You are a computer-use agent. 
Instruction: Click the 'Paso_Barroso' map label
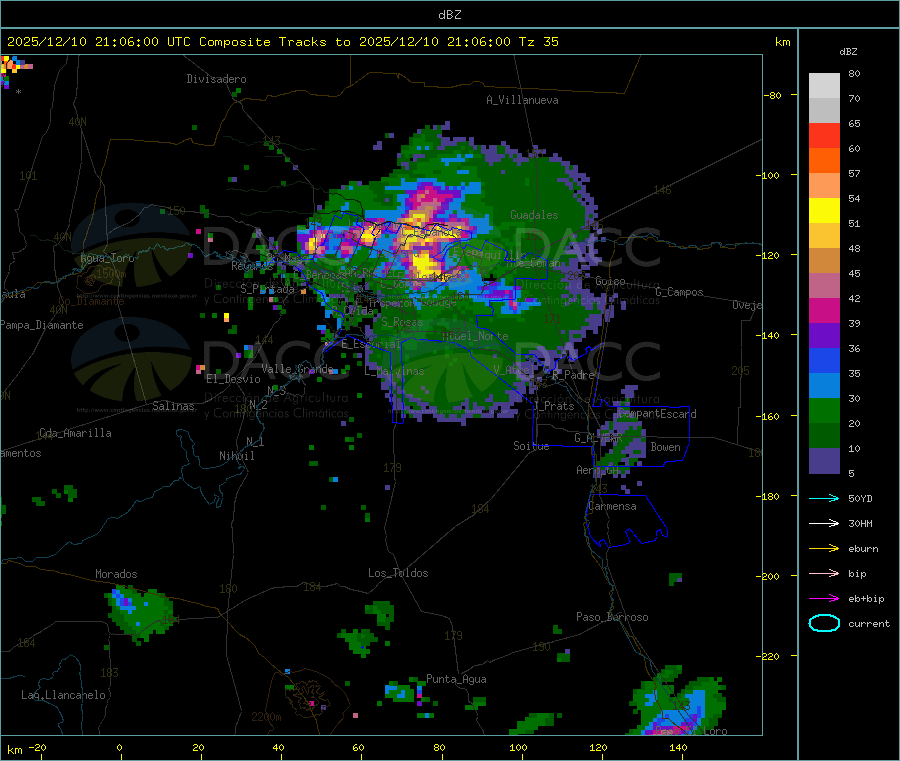coord(612,617)
